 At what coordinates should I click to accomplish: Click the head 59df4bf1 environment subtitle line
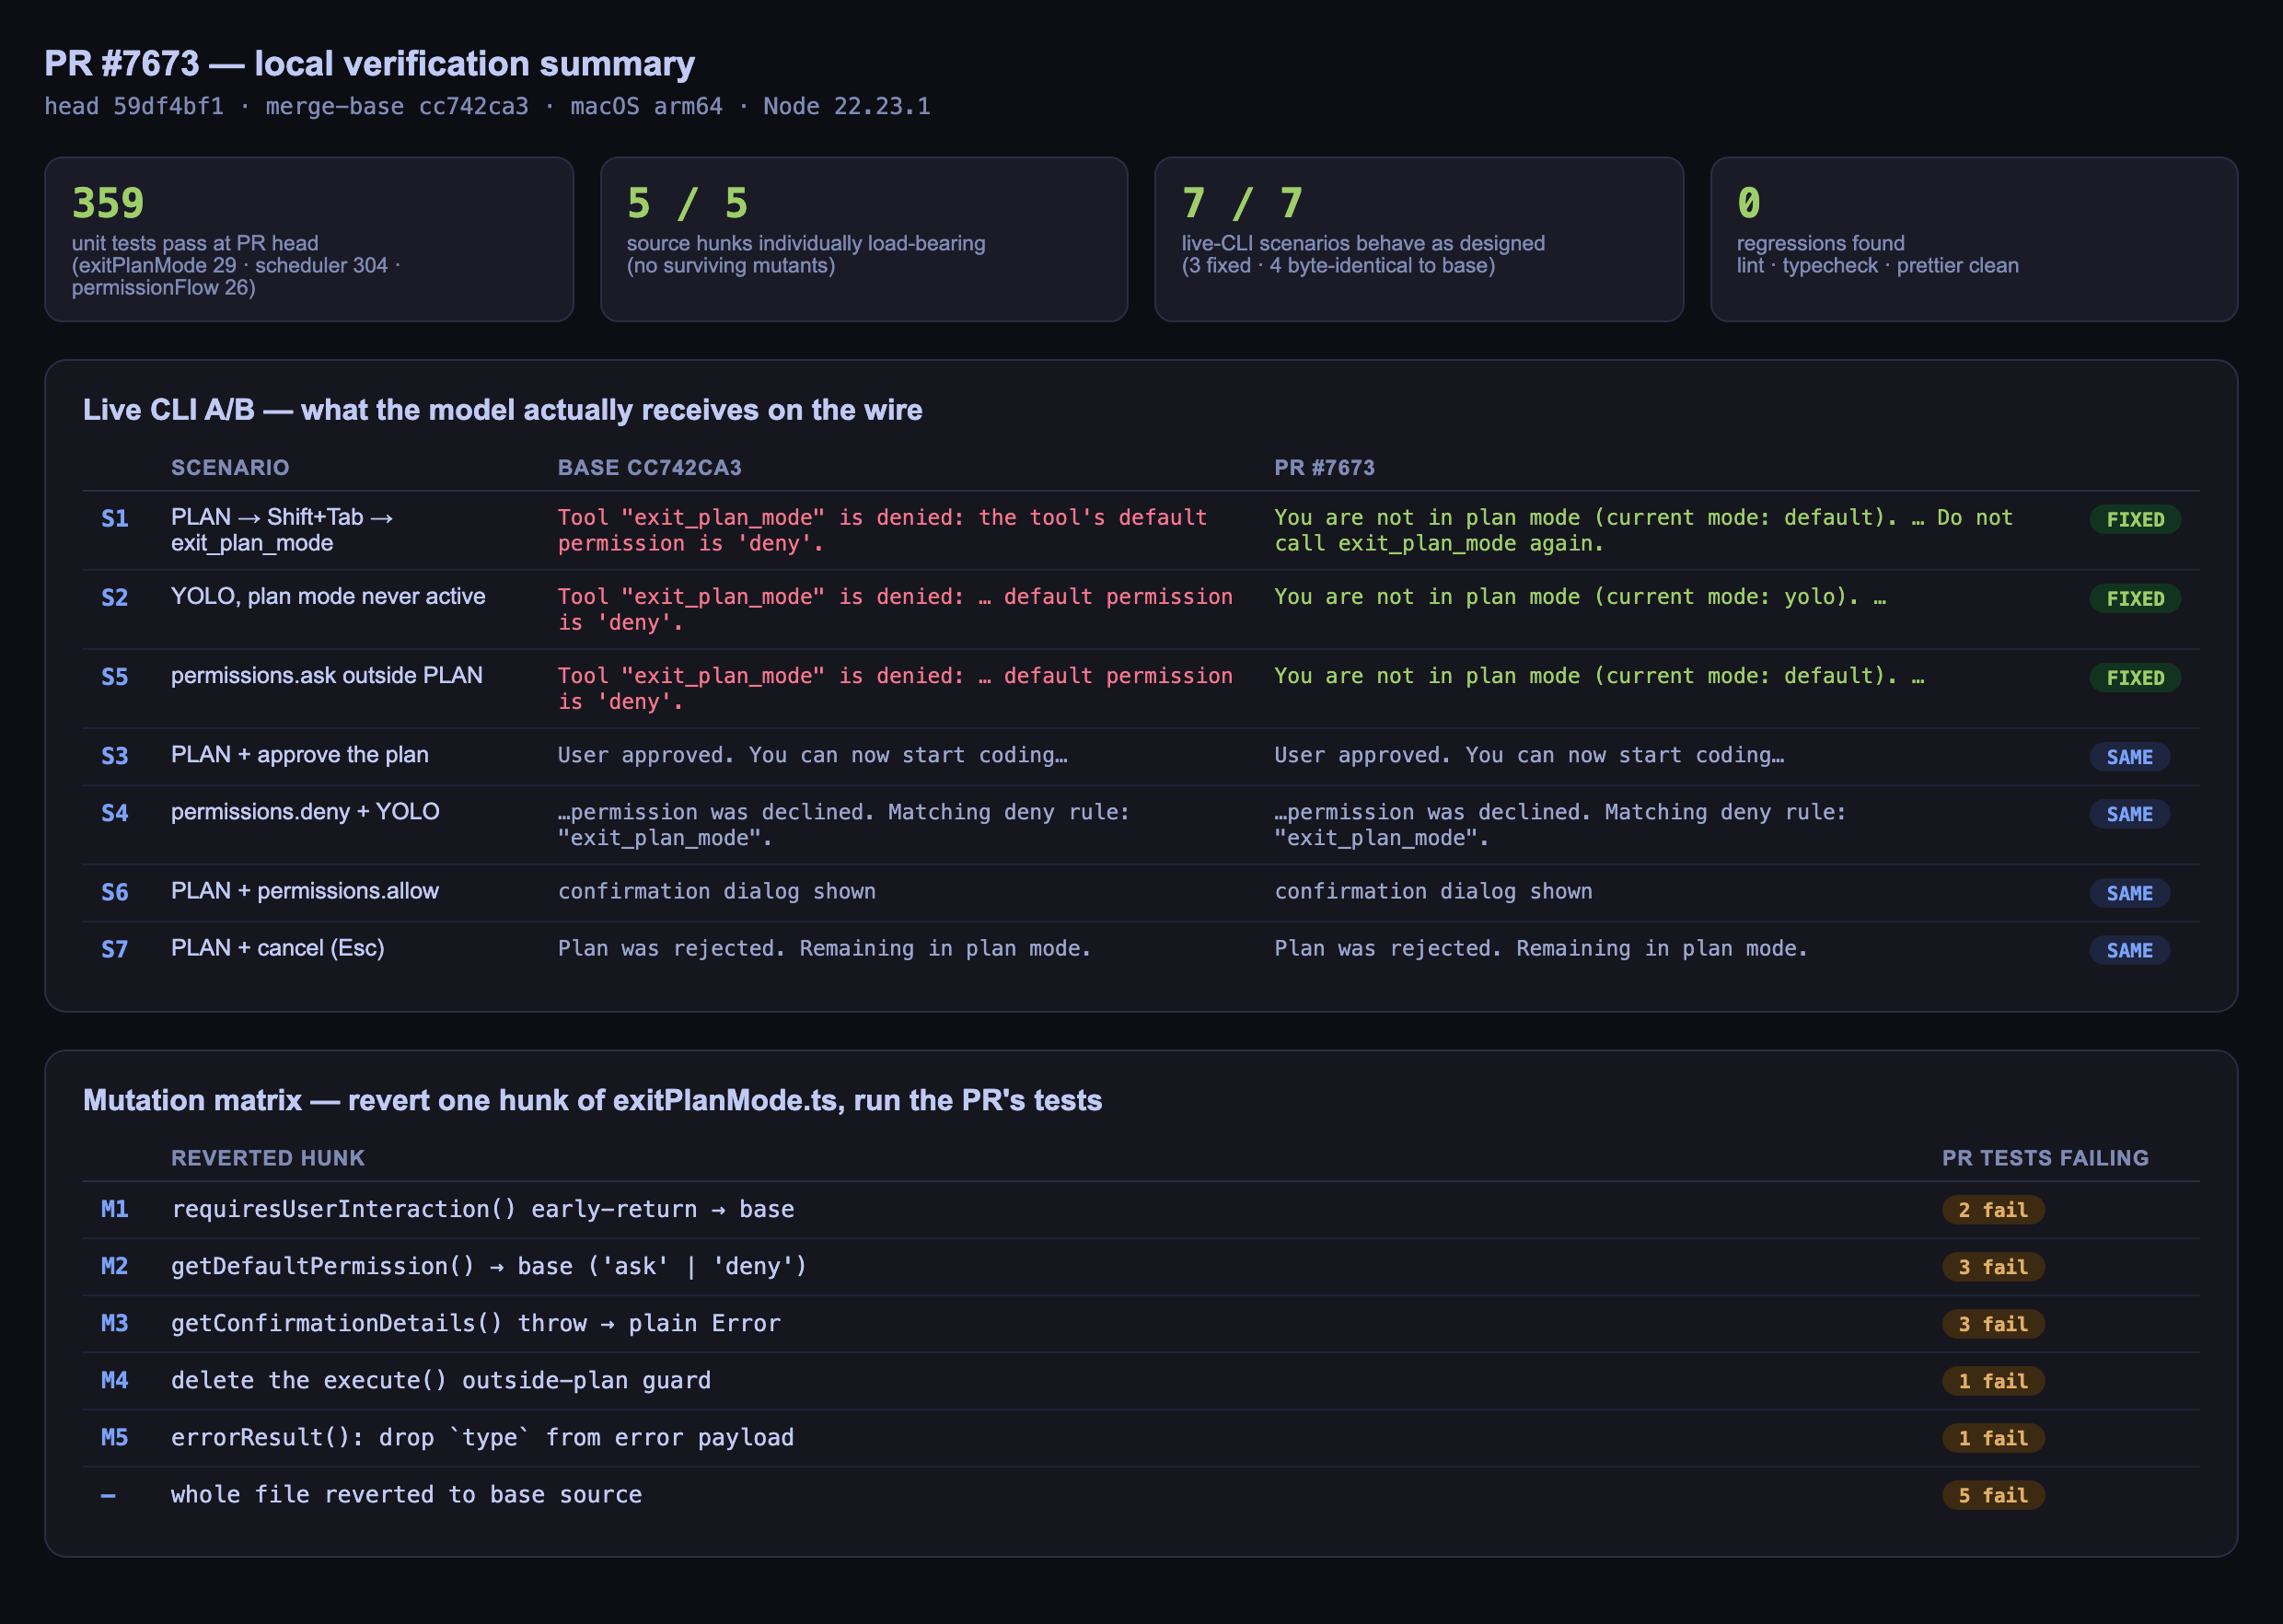click(487, 106)
